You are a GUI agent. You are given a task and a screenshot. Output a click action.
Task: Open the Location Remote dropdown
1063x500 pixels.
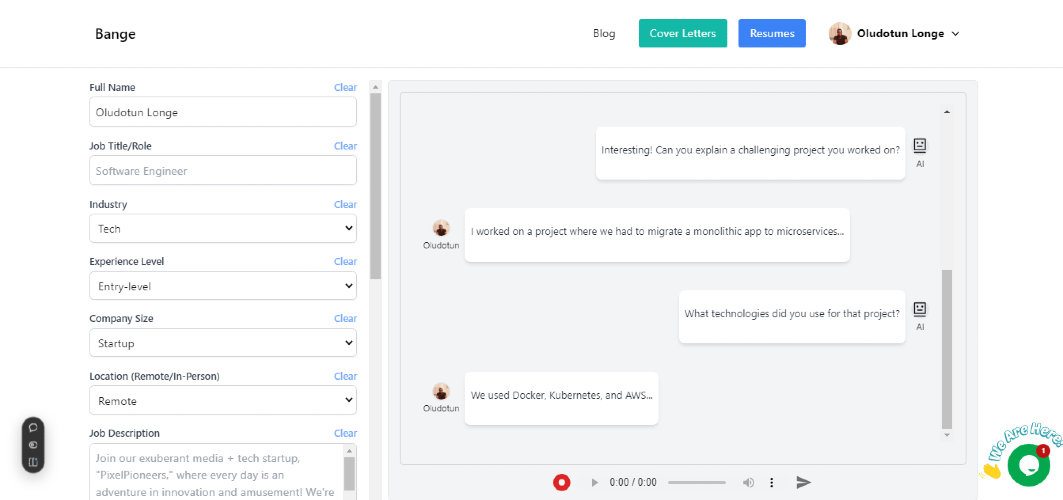click(x=223, y=400)
